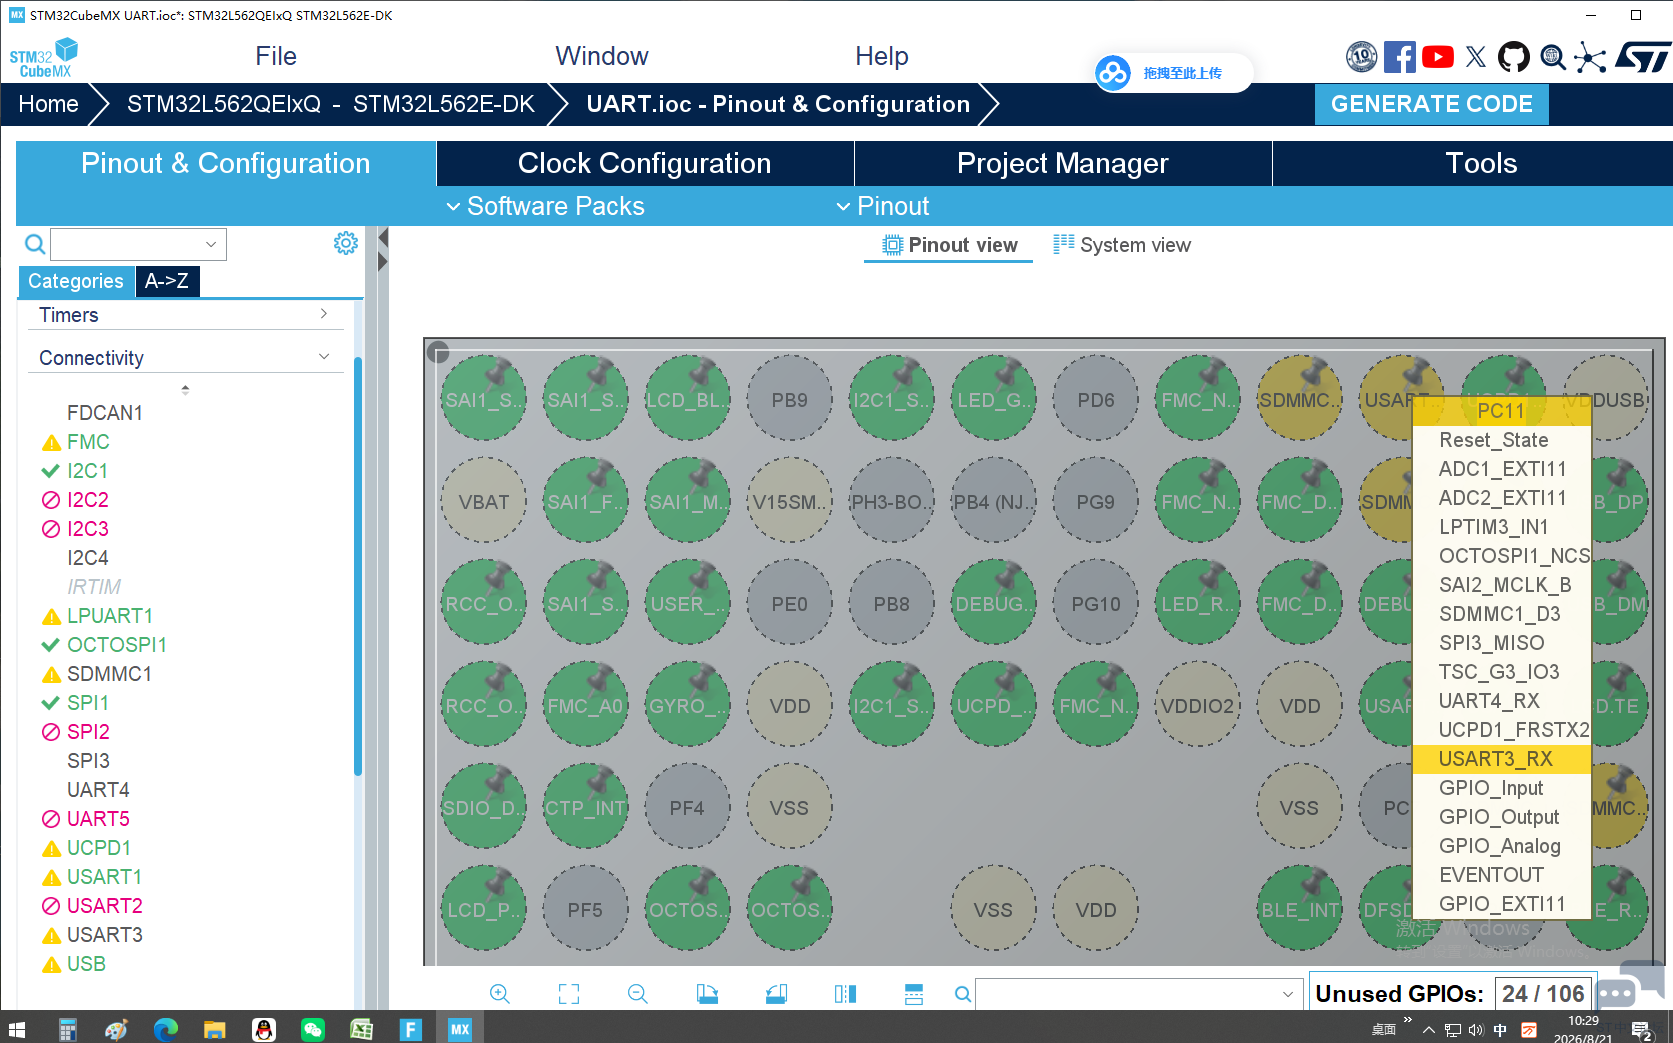1673x1043 pixels.
Task: Open the X (Twitter) link icon
Action: click(x=1475, y=57)
